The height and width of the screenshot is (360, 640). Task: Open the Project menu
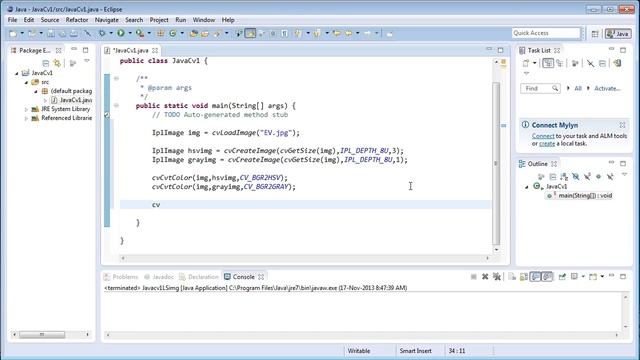point(159,20)
